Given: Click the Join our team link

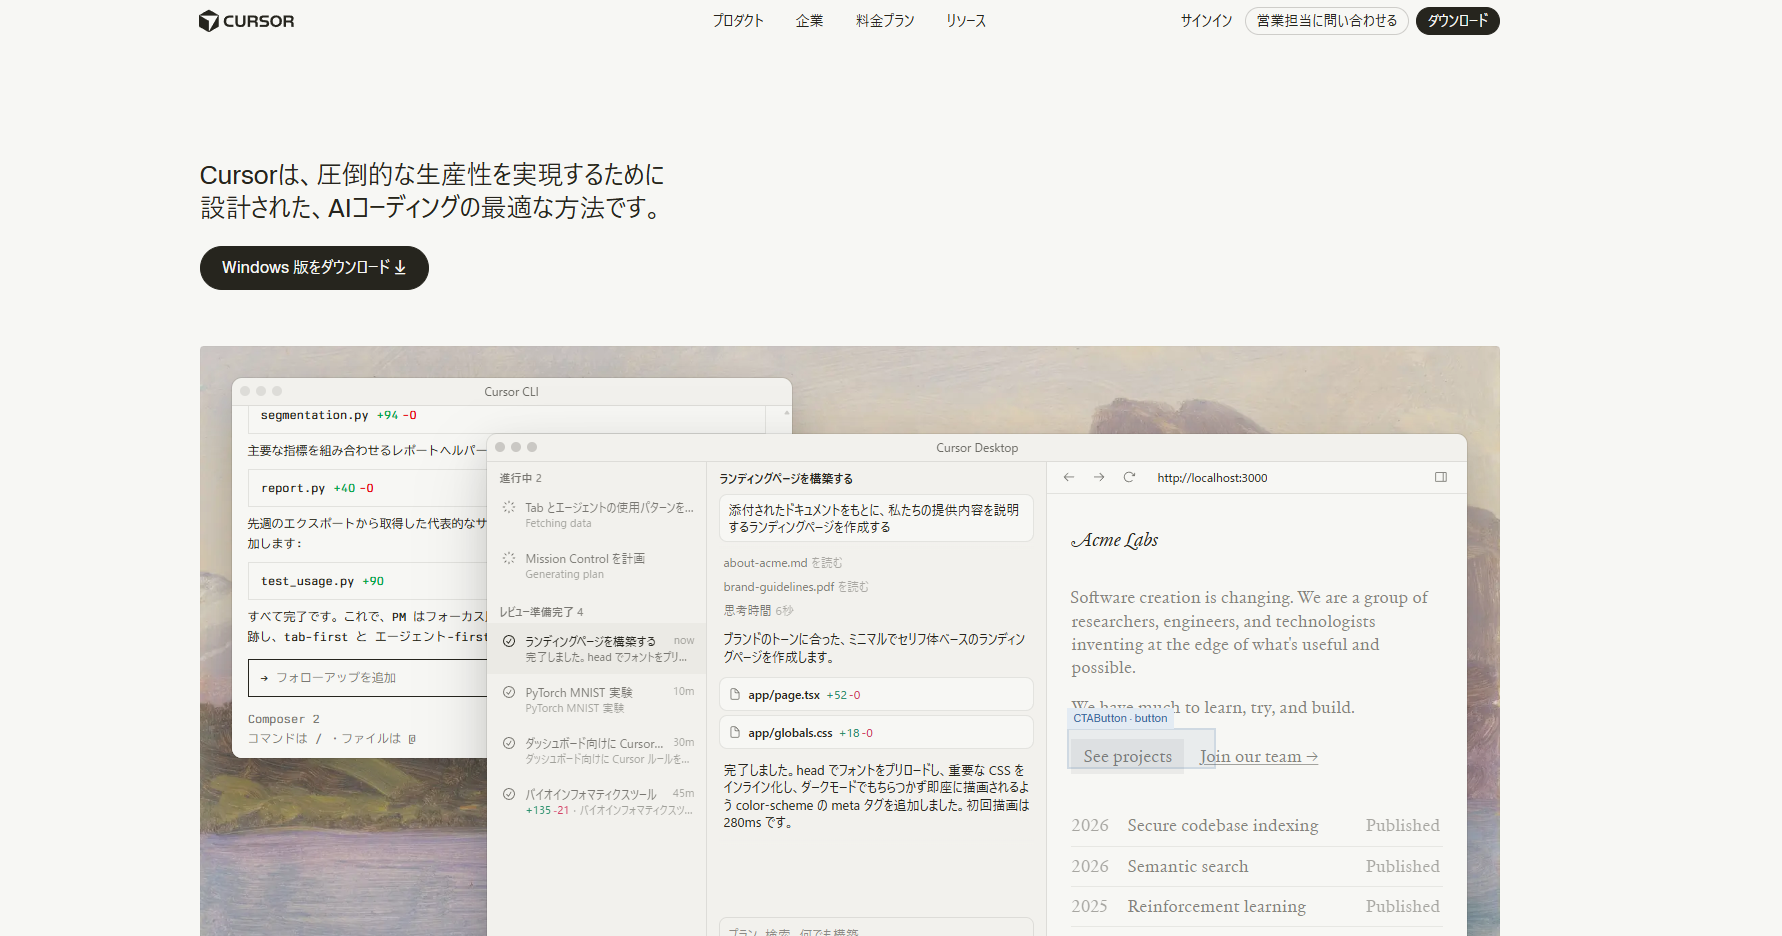Looking at the screenshot, I should point(1258,757).
